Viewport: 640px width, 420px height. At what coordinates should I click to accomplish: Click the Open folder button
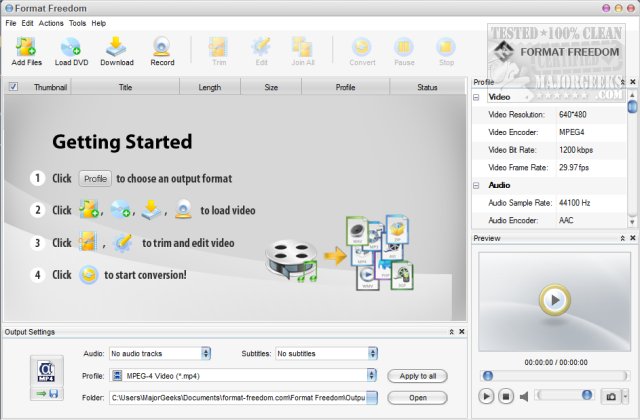tap(418, 398)
